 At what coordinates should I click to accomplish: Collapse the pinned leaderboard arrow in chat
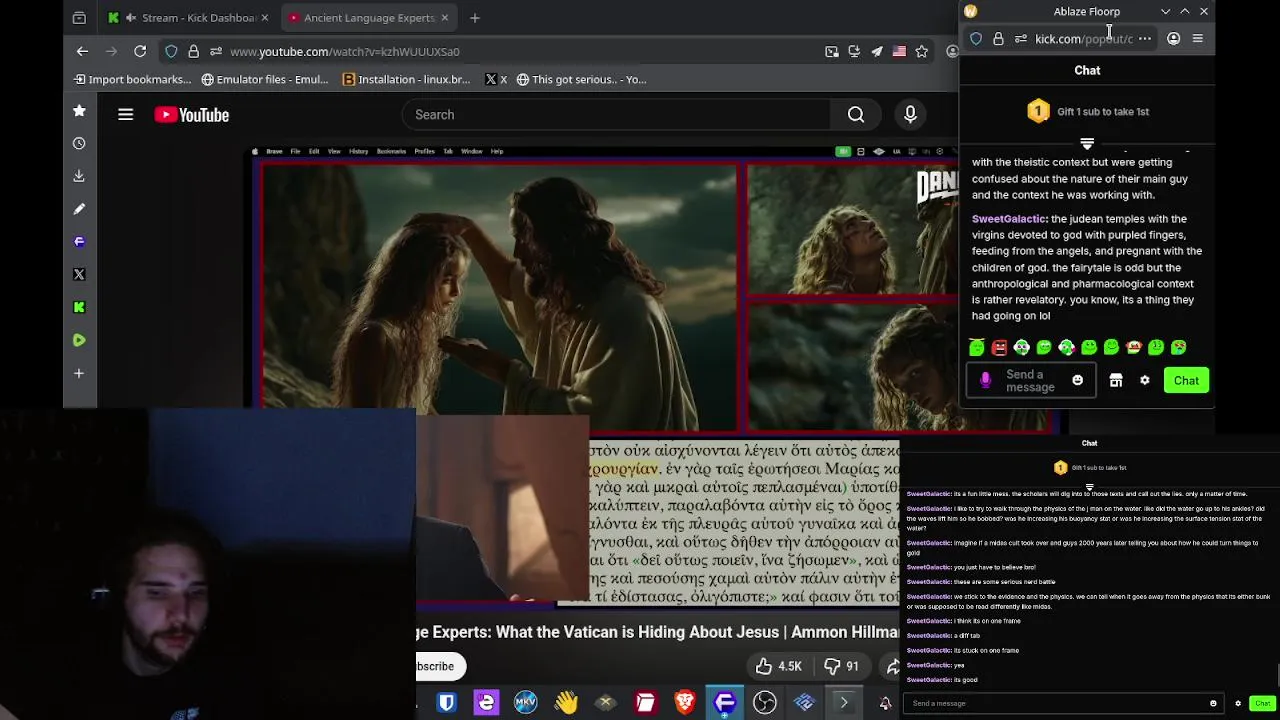coord(1087,144)
